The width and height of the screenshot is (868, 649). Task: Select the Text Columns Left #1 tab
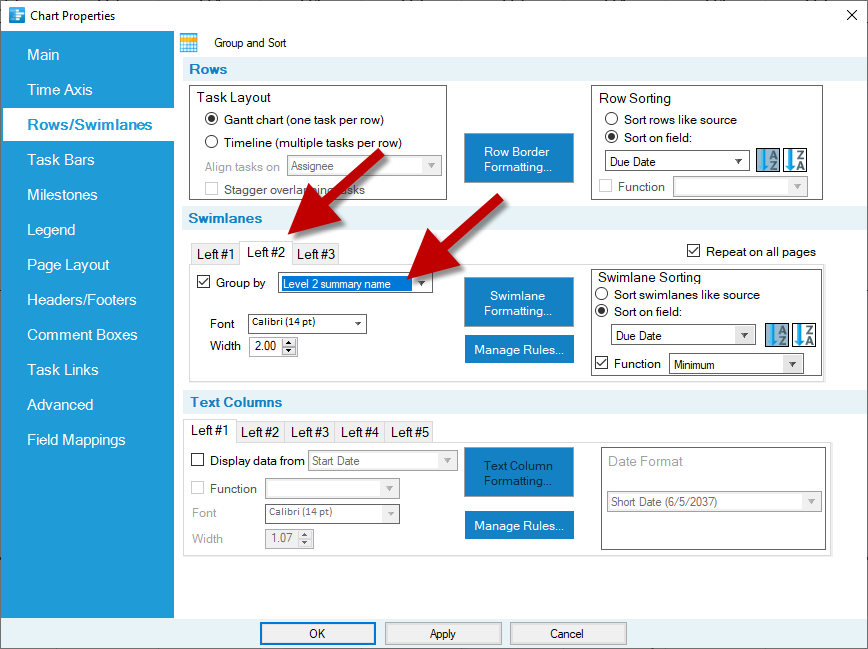tap(210, 430)
